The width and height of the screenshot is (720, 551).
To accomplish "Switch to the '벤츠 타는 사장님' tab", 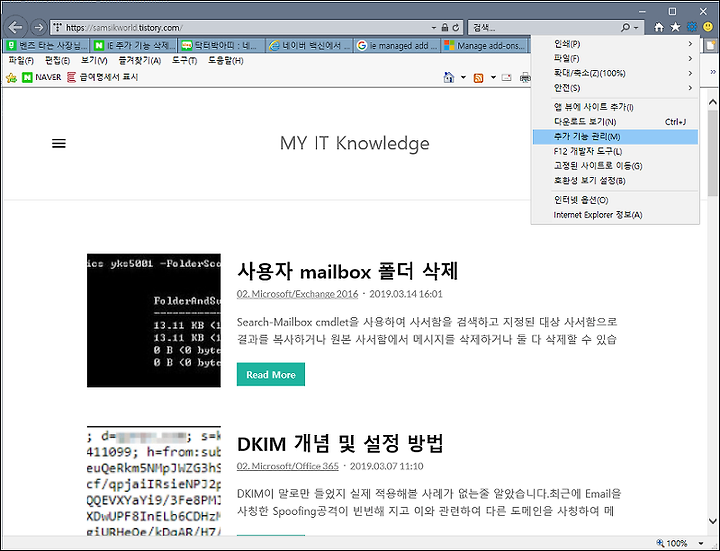I will pyautogui.click(x=46, y=46).
